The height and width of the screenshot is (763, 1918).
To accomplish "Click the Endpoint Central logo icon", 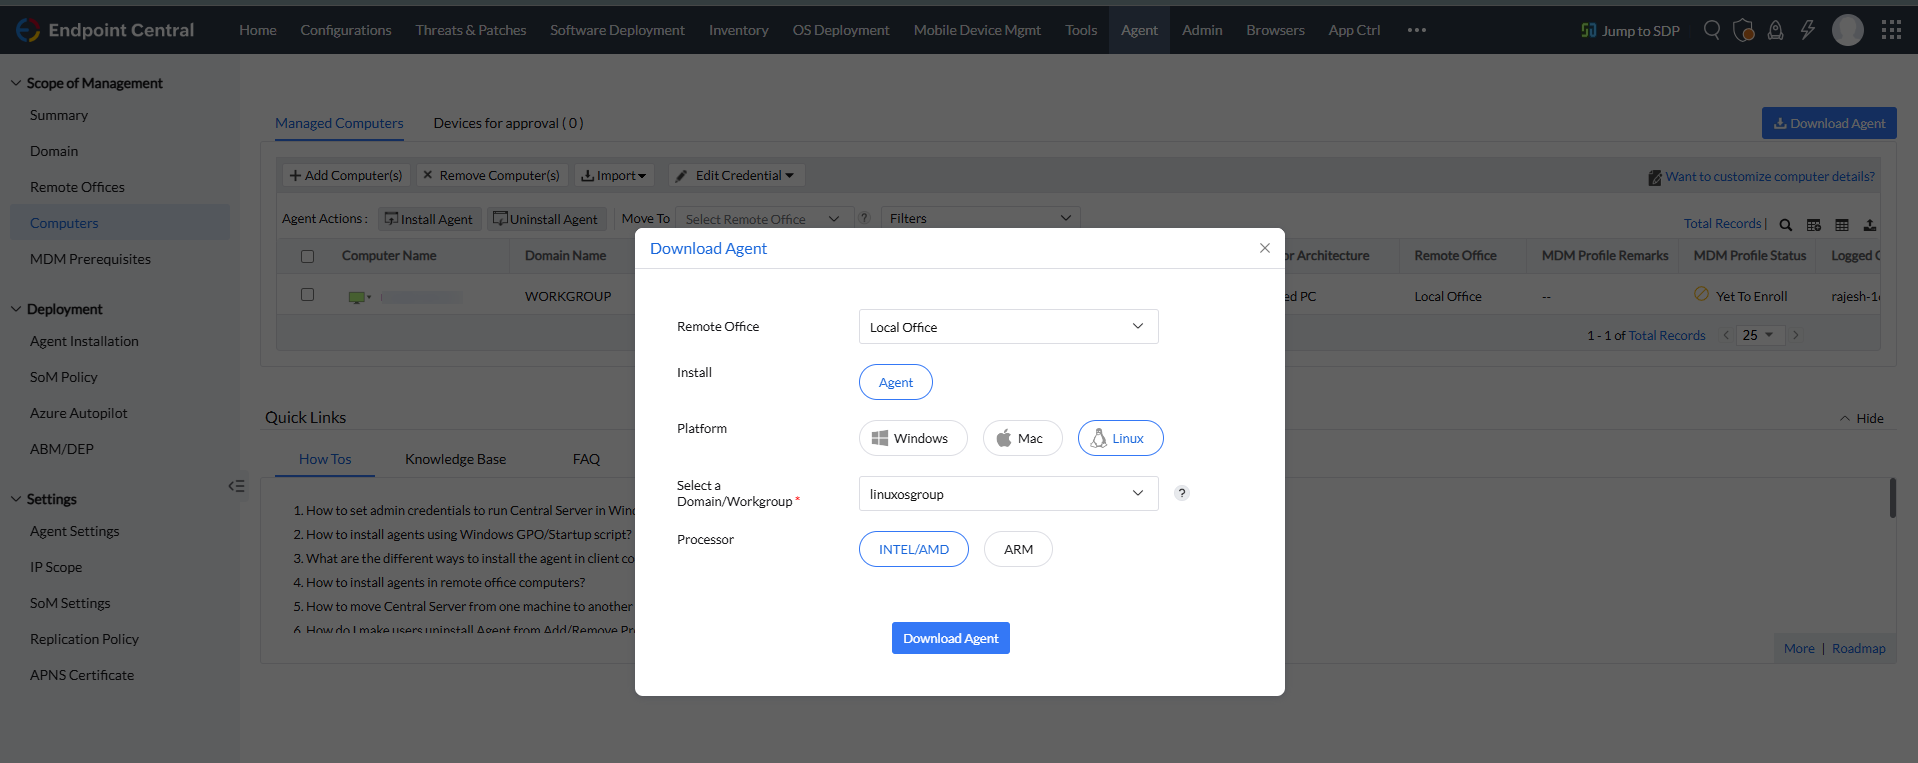I will tap(28, 30).
